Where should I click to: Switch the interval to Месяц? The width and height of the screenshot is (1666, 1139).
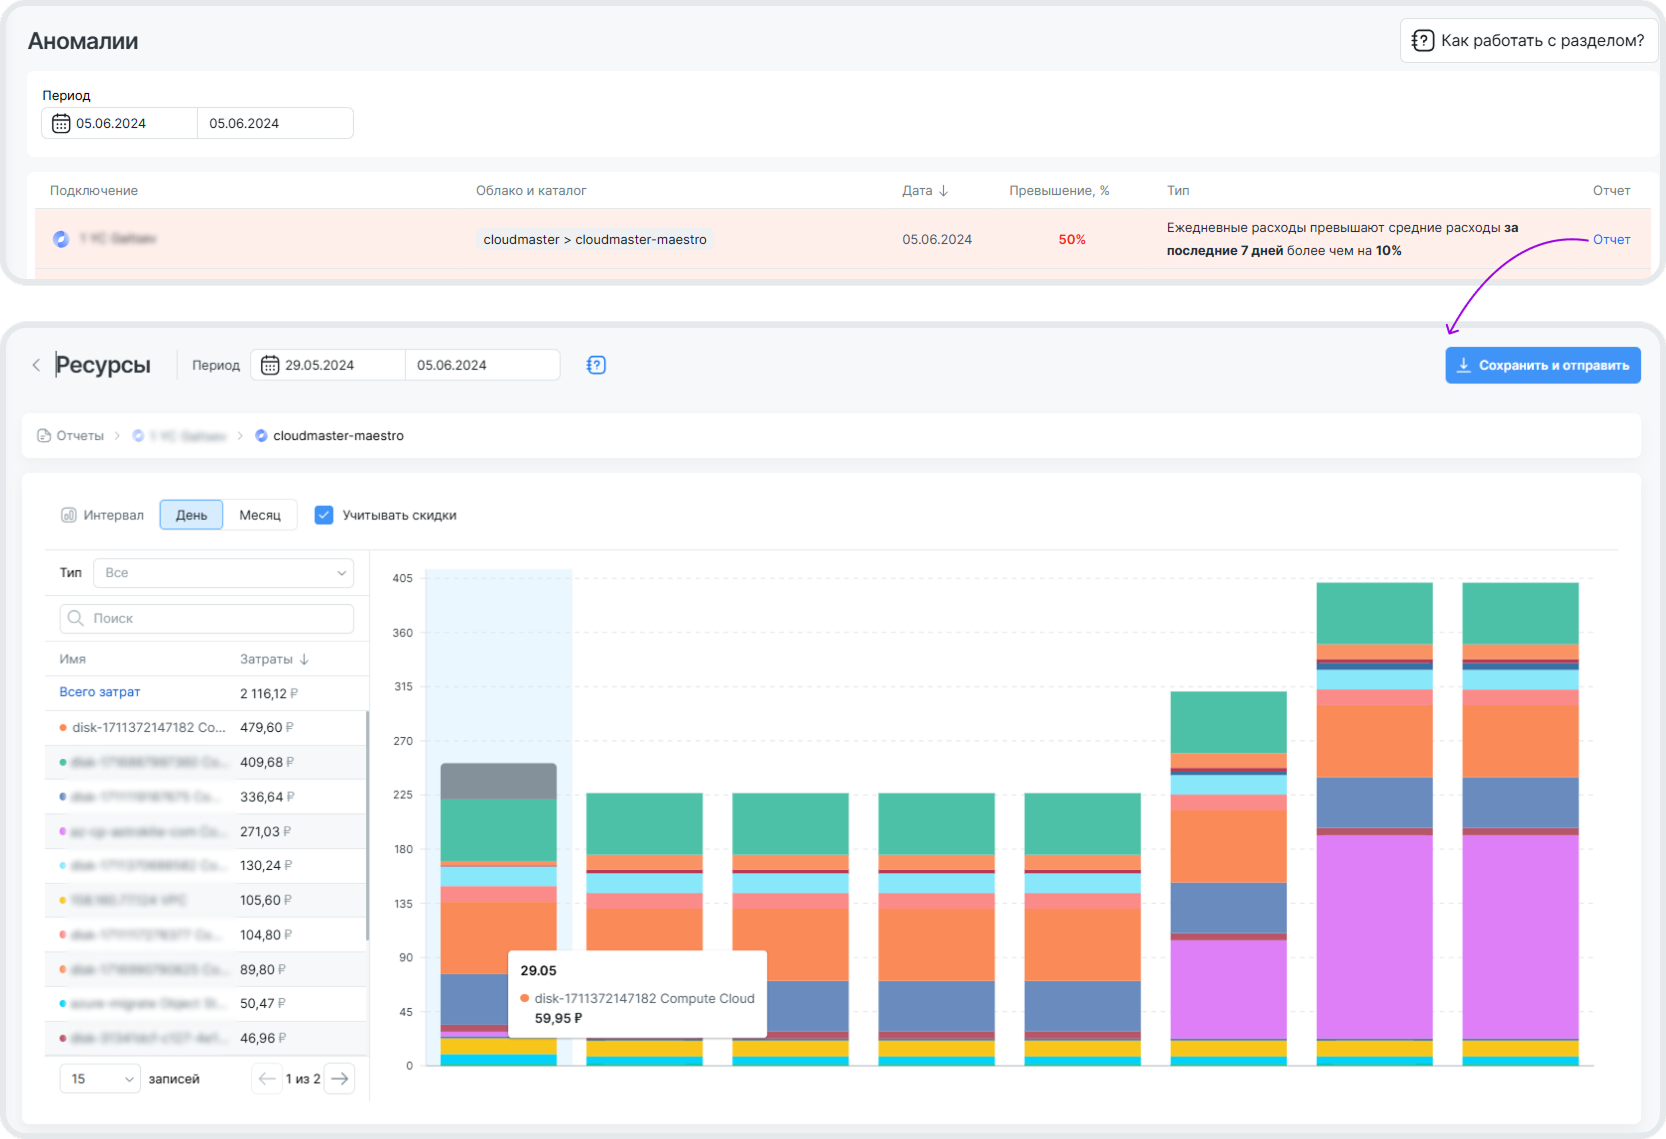pos(260,515)
